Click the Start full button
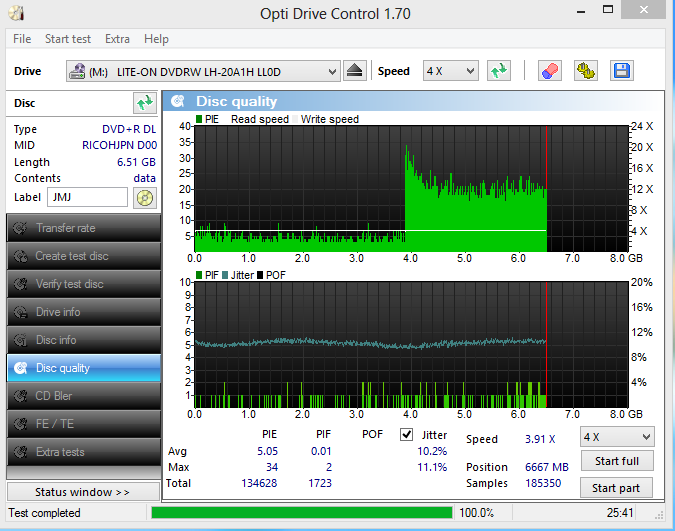 tap(617, 461)
